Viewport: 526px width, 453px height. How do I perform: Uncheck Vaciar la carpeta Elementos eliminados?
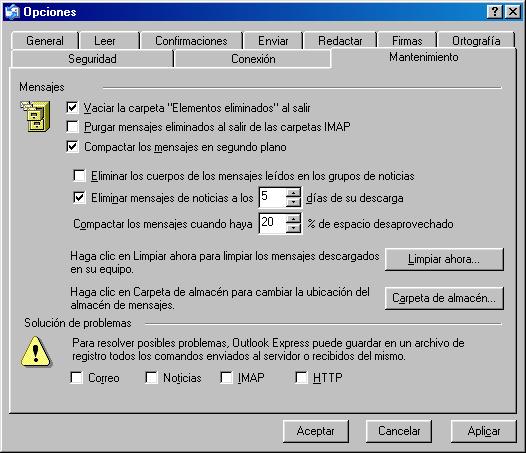click(x=72, y=107)
